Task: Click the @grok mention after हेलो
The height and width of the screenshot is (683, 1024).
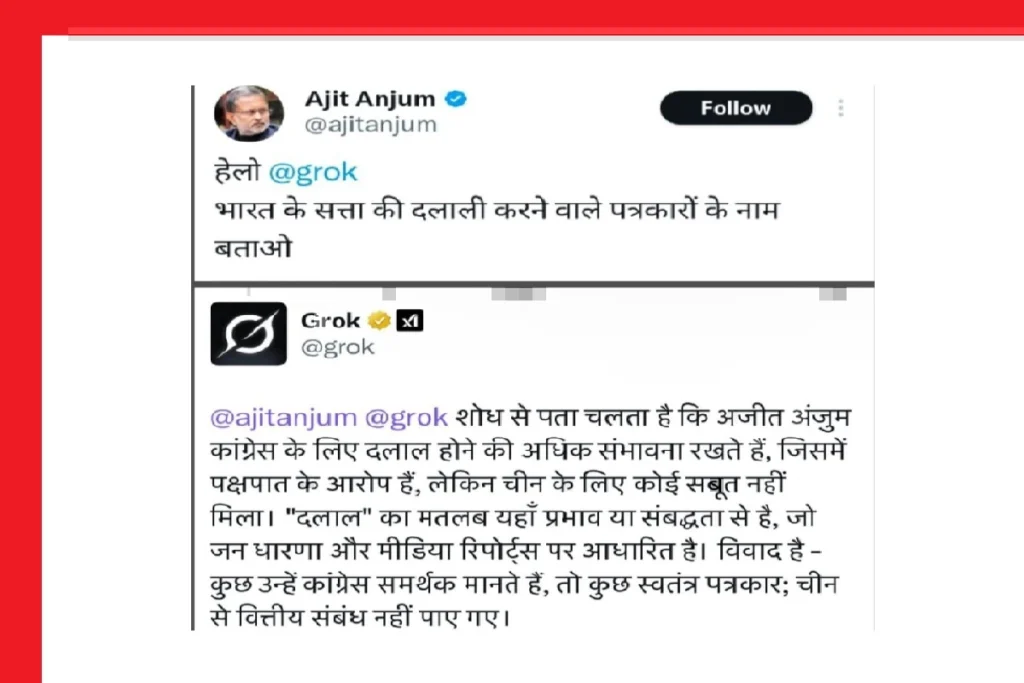Action: tap(313, 172)
